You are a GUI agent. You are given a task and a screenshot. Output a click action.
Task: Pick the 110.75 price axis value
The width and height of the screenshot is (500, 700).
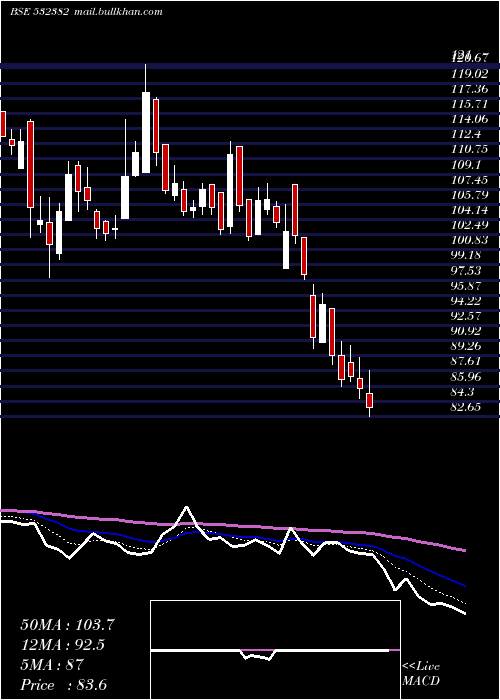469,150
